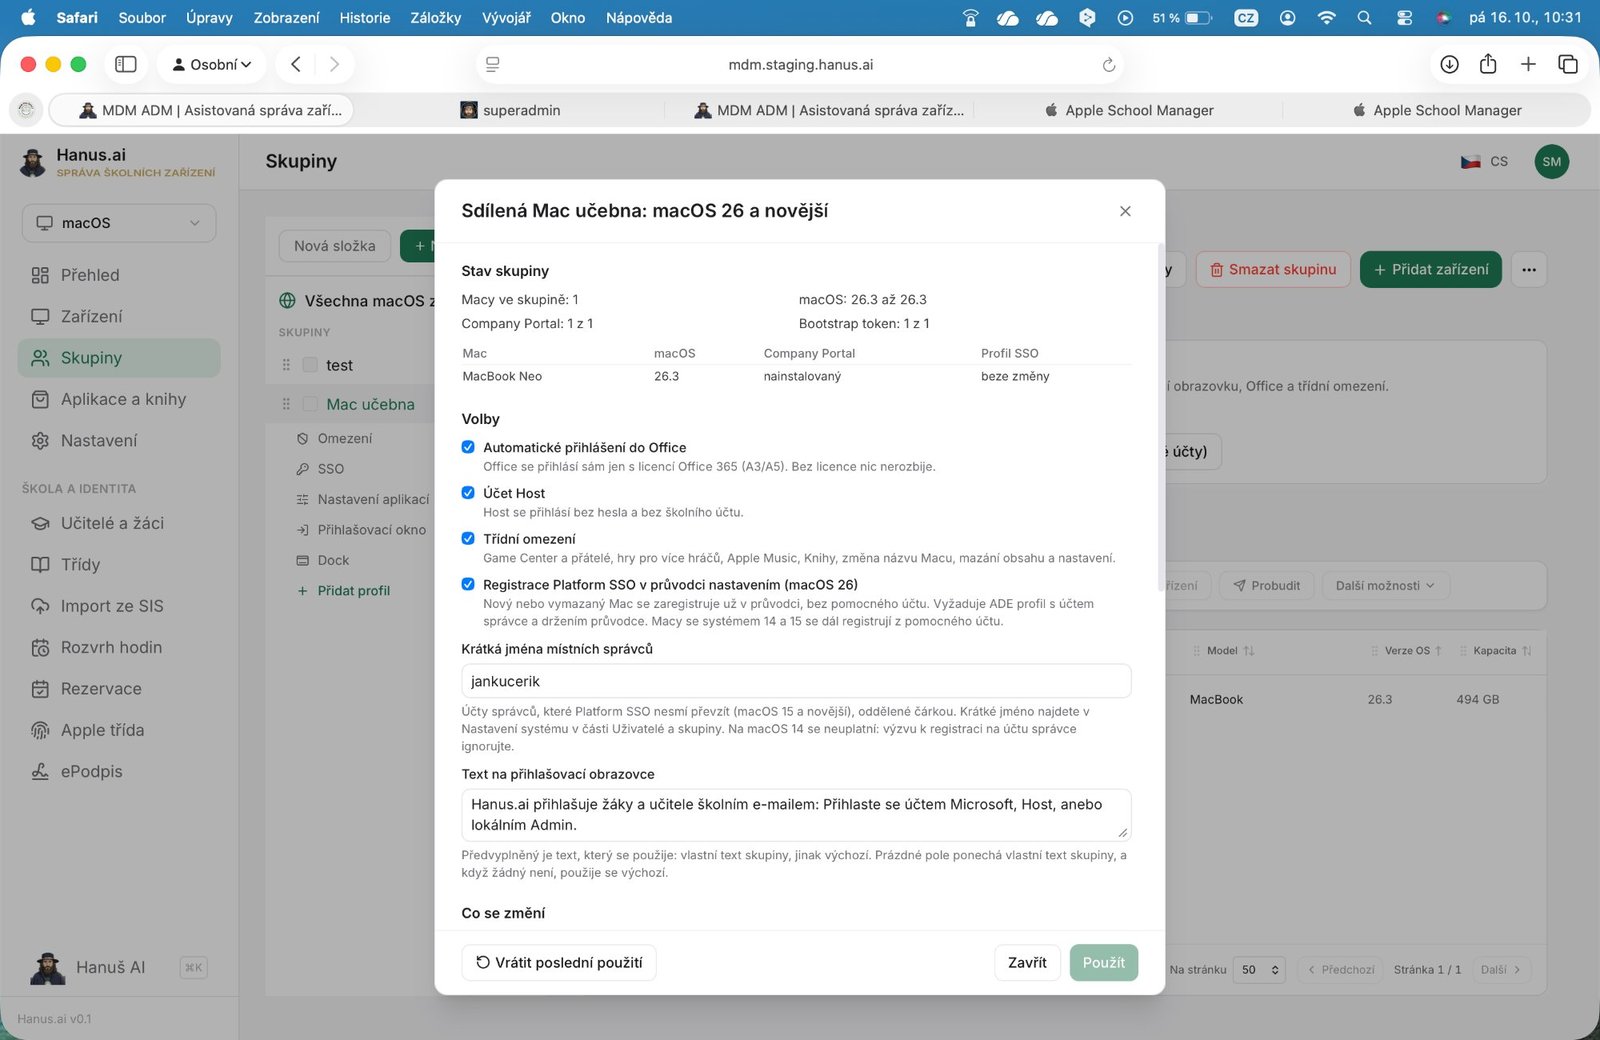Image resolution: width=1600 pixels, height=1040 pixels.
Task: Open Učitelé a žáci section
Action: 119,523
